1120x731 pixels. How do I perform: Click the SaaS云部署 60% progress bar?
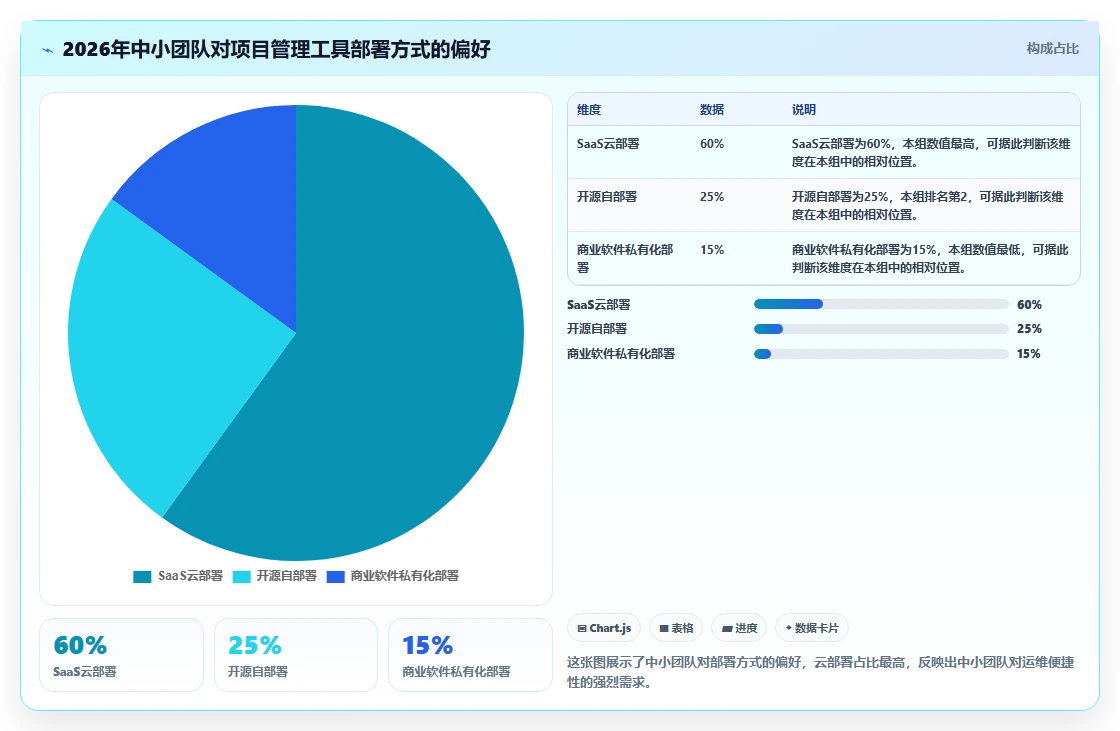click(881, 304)
